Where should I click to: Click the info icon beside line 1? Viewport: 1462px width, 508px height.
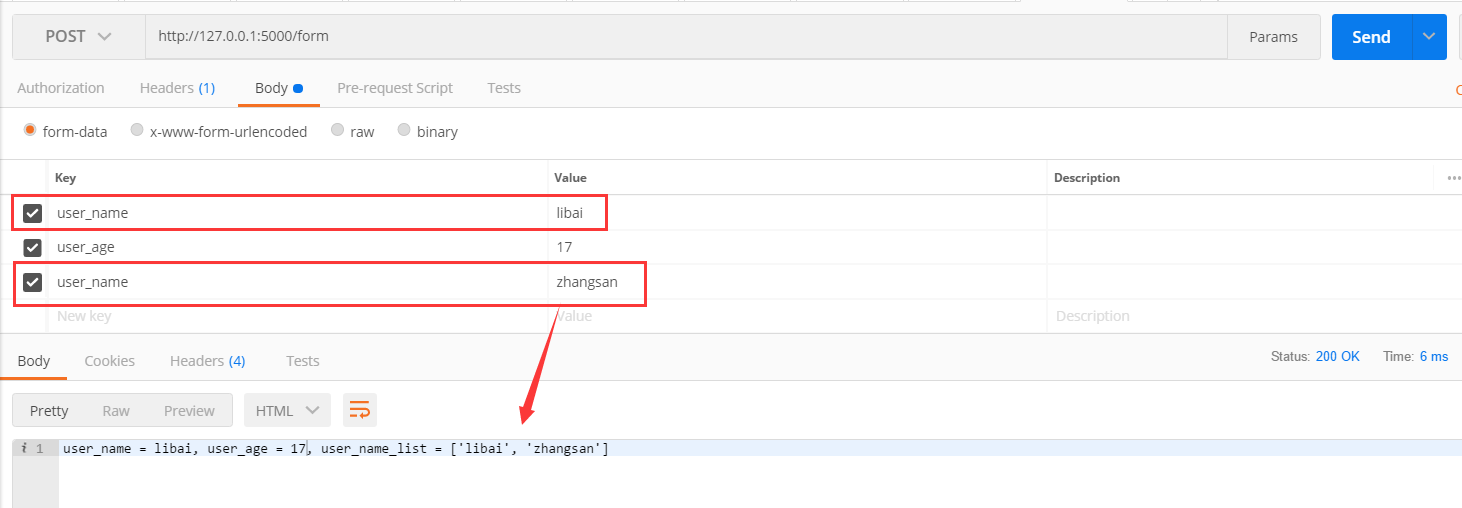pyautogui.click(x=24, y=448)
